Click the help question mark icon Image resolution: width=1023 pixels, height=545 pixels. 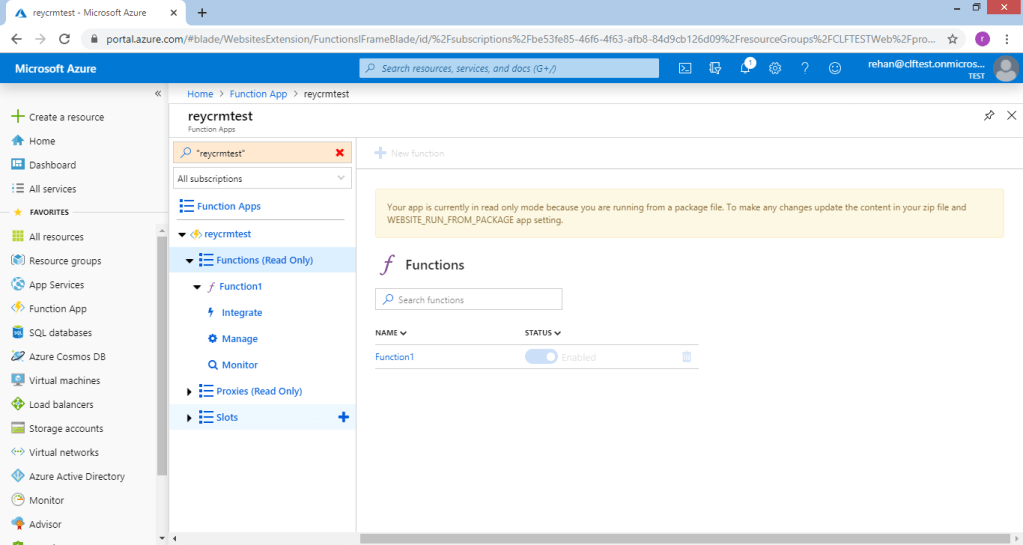804,68
